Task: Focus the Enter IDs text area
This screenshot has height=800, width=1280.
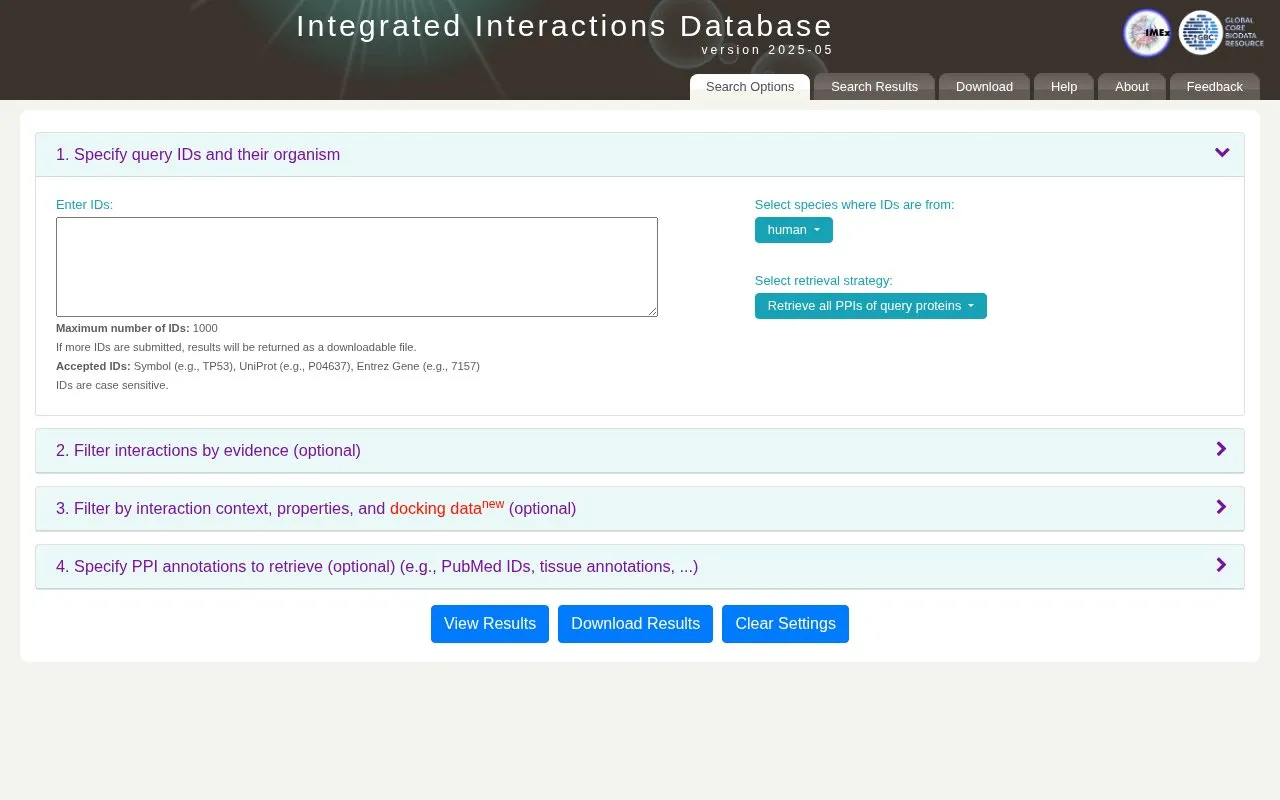Action: point(357,267)
